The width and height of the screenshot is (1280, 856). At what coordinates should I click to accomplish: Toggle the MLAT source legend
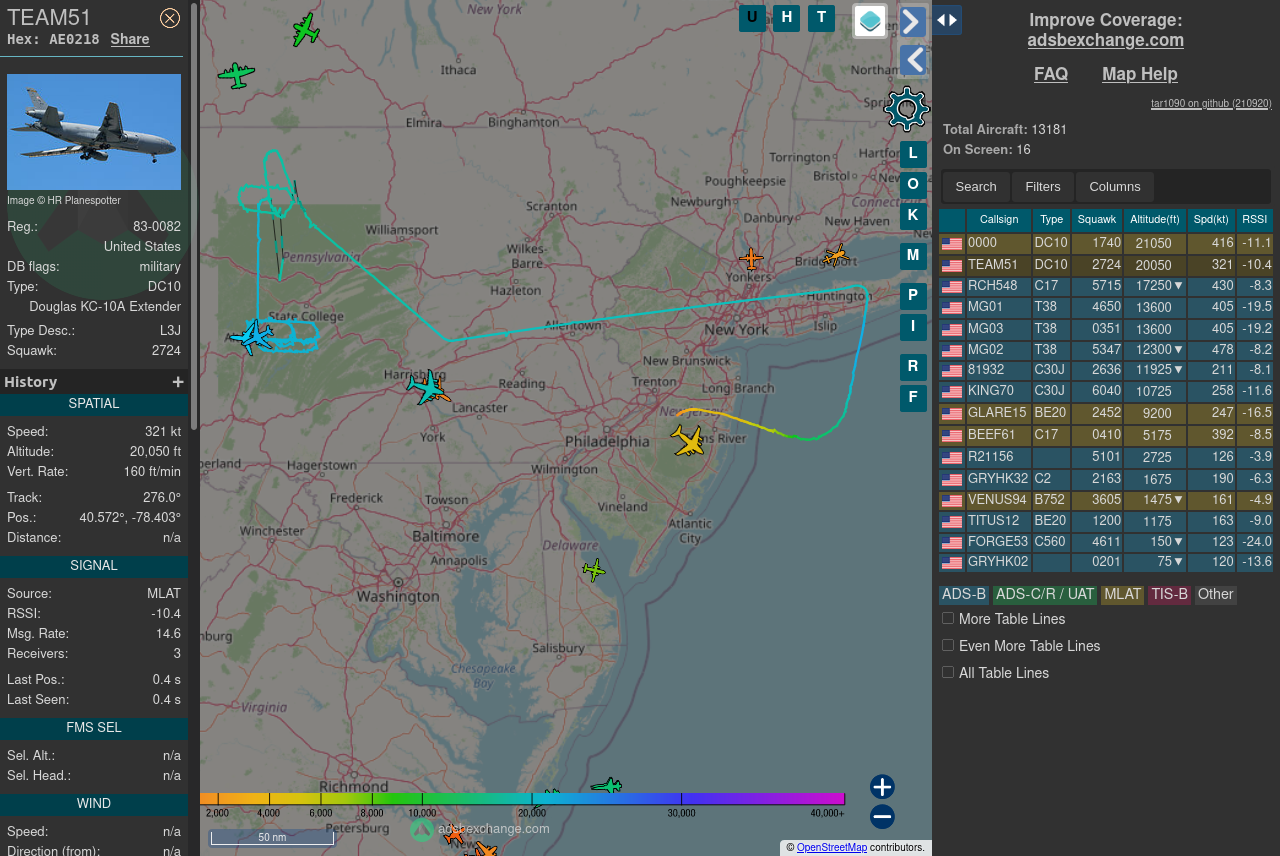(x=1122, y=595)
